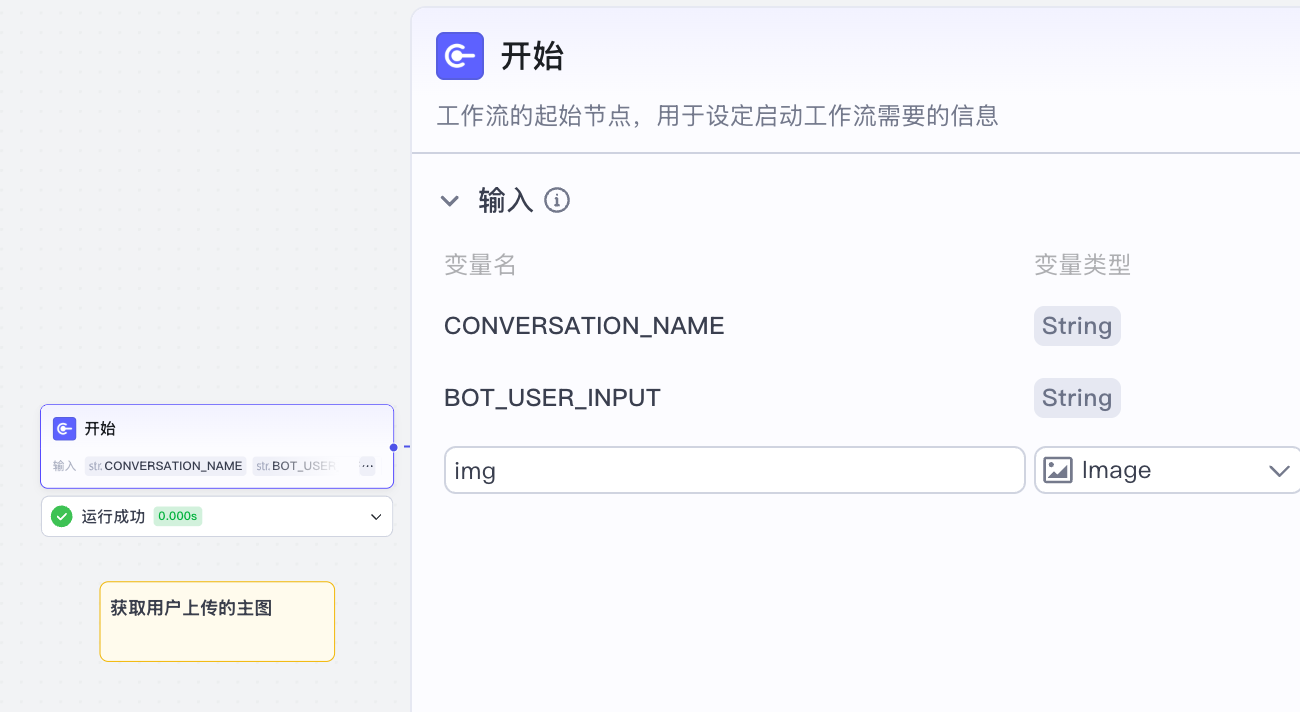This screenshot has height=712, width=1300.
Task: Click the small Start icon on the canvas node
Action: pos(65,429)
